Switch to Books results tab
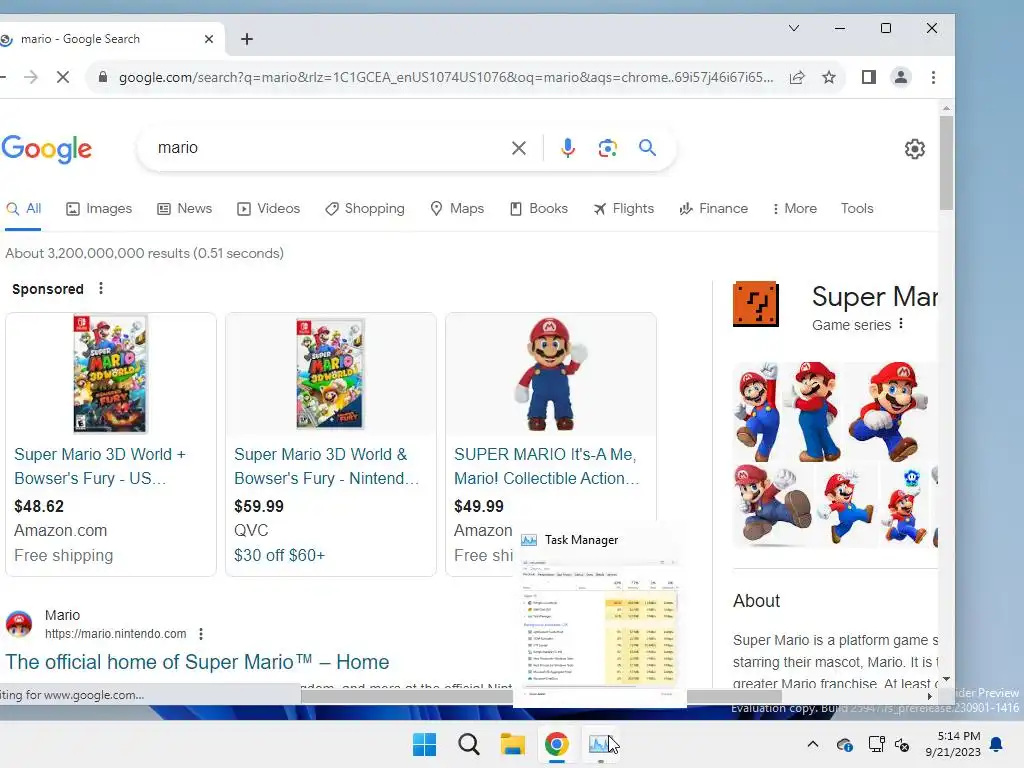The image size is (1024, 768). [538, 208]
